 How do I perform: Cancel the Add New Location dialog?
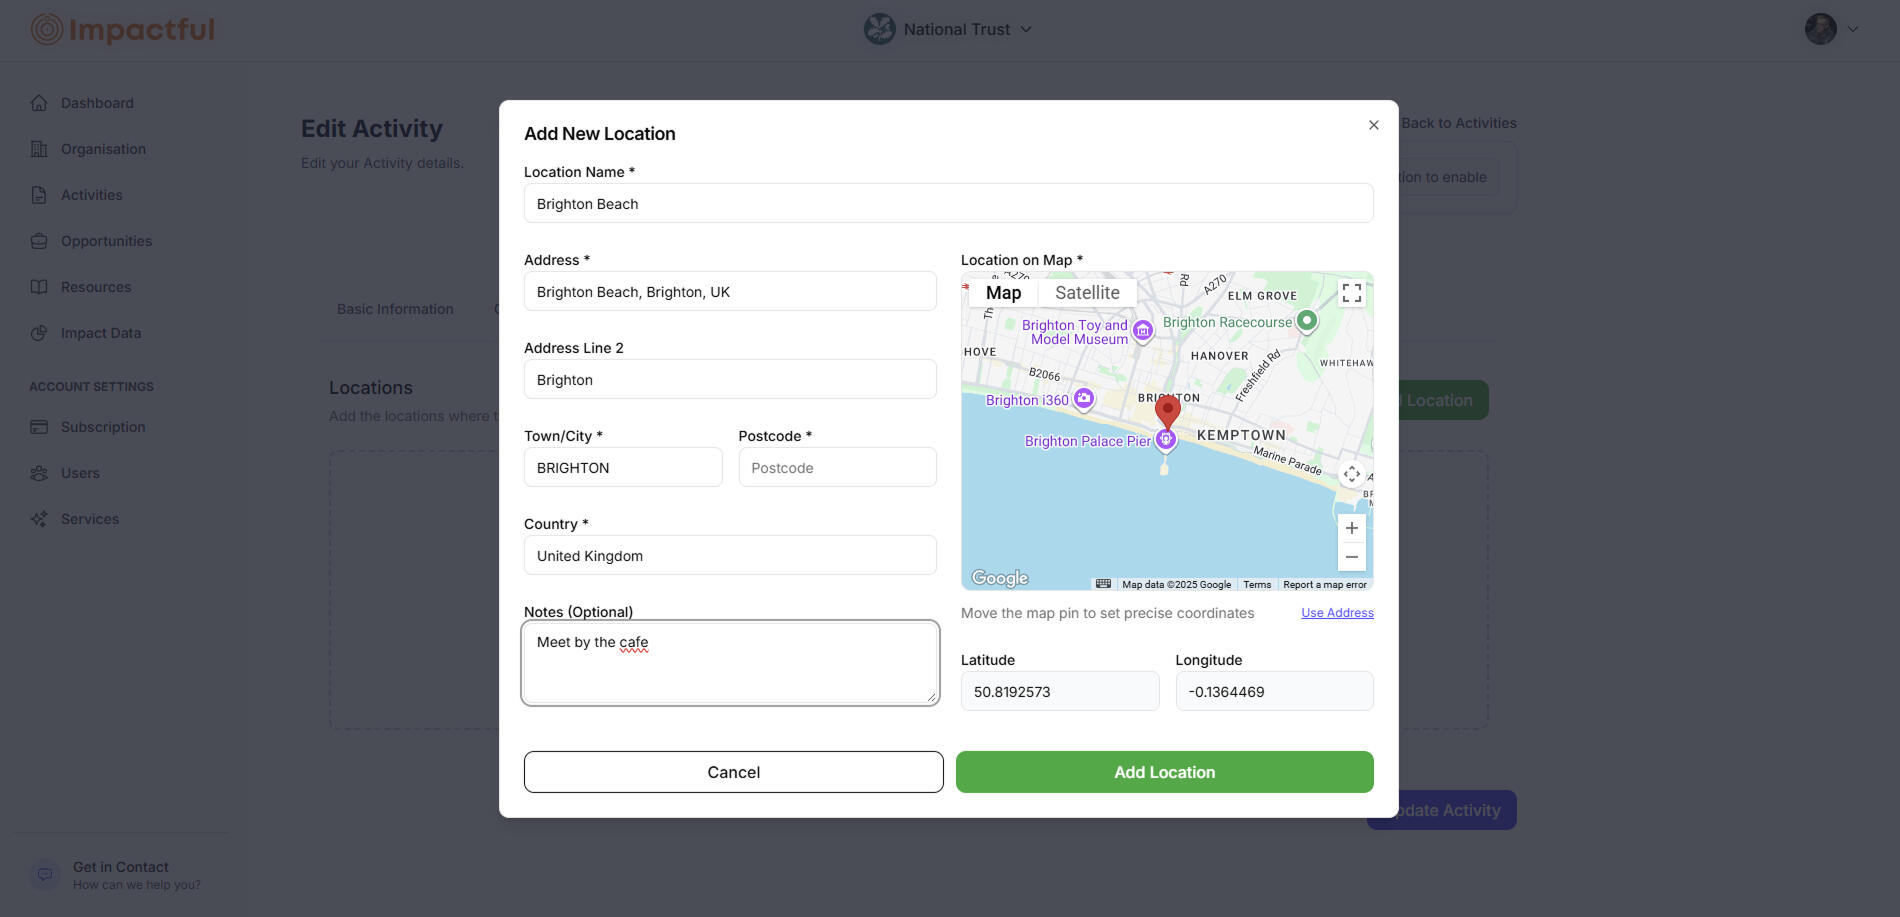[x=733, y=772]
